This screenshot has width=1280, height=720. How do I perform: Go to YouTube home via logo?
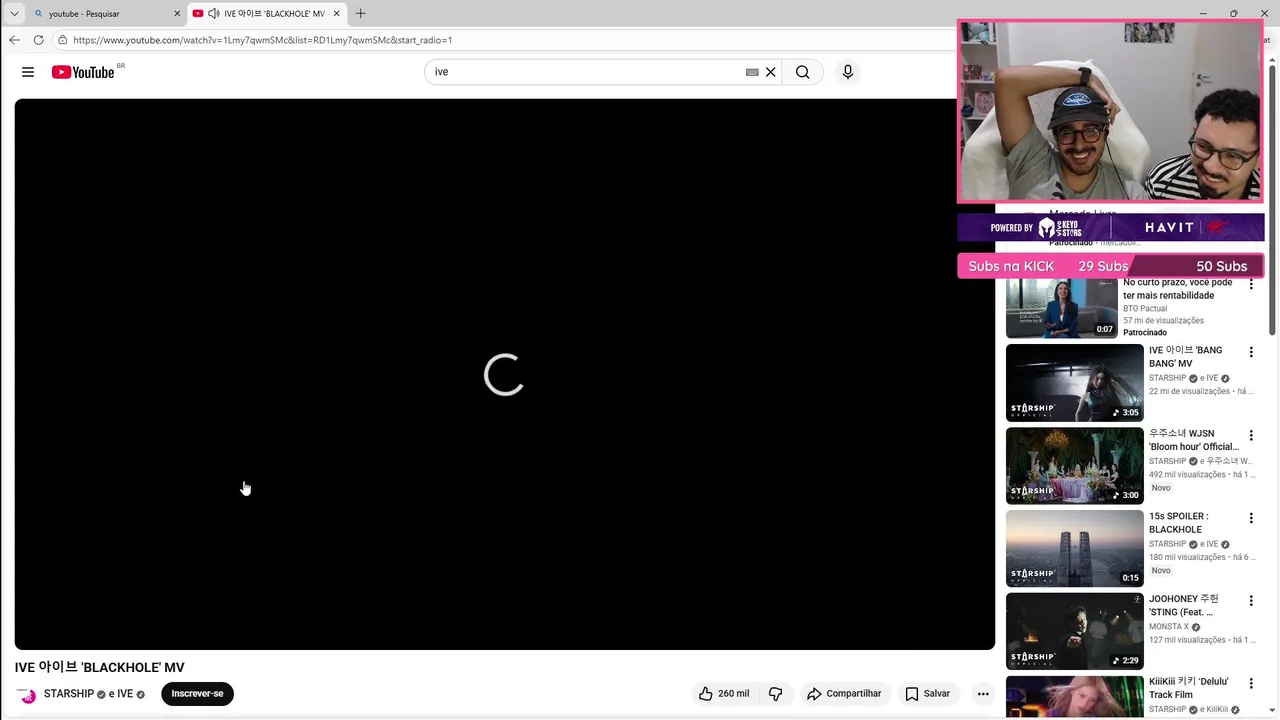click(83, 72)
